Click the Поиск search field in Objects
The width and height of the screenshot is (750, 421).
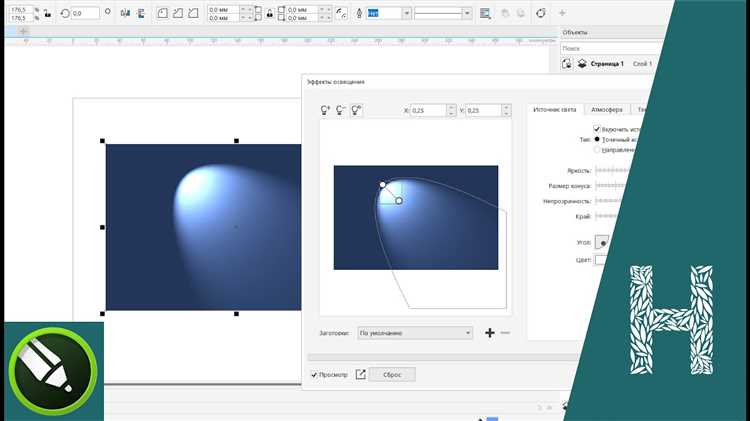pos(612,48)
